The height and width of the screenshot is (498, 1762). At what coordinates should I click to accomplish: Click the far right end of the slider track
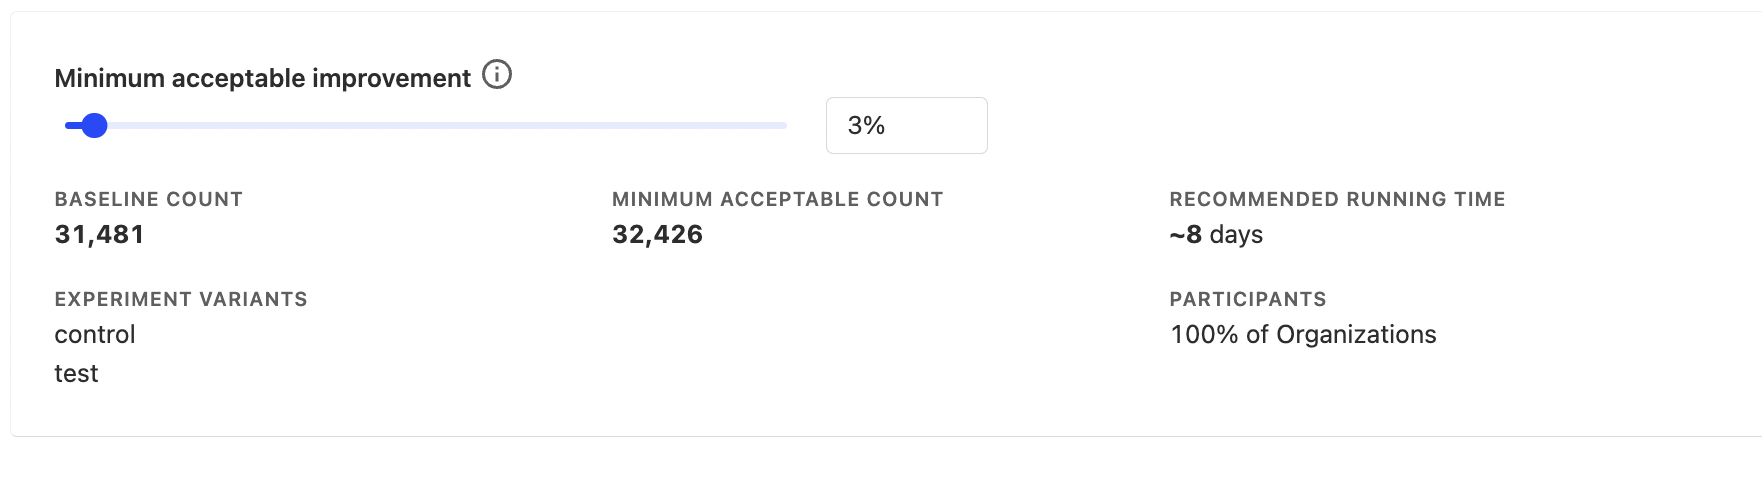pyautogui.click(x=783, y=125)
